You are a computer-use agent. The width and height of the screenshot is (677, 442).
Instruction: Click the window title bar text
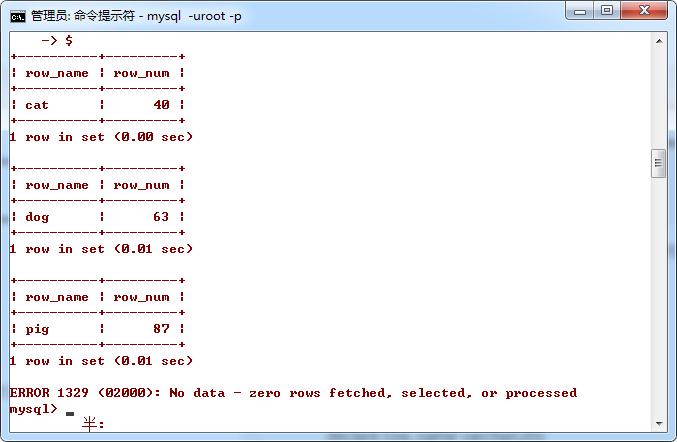pos(136,16)
